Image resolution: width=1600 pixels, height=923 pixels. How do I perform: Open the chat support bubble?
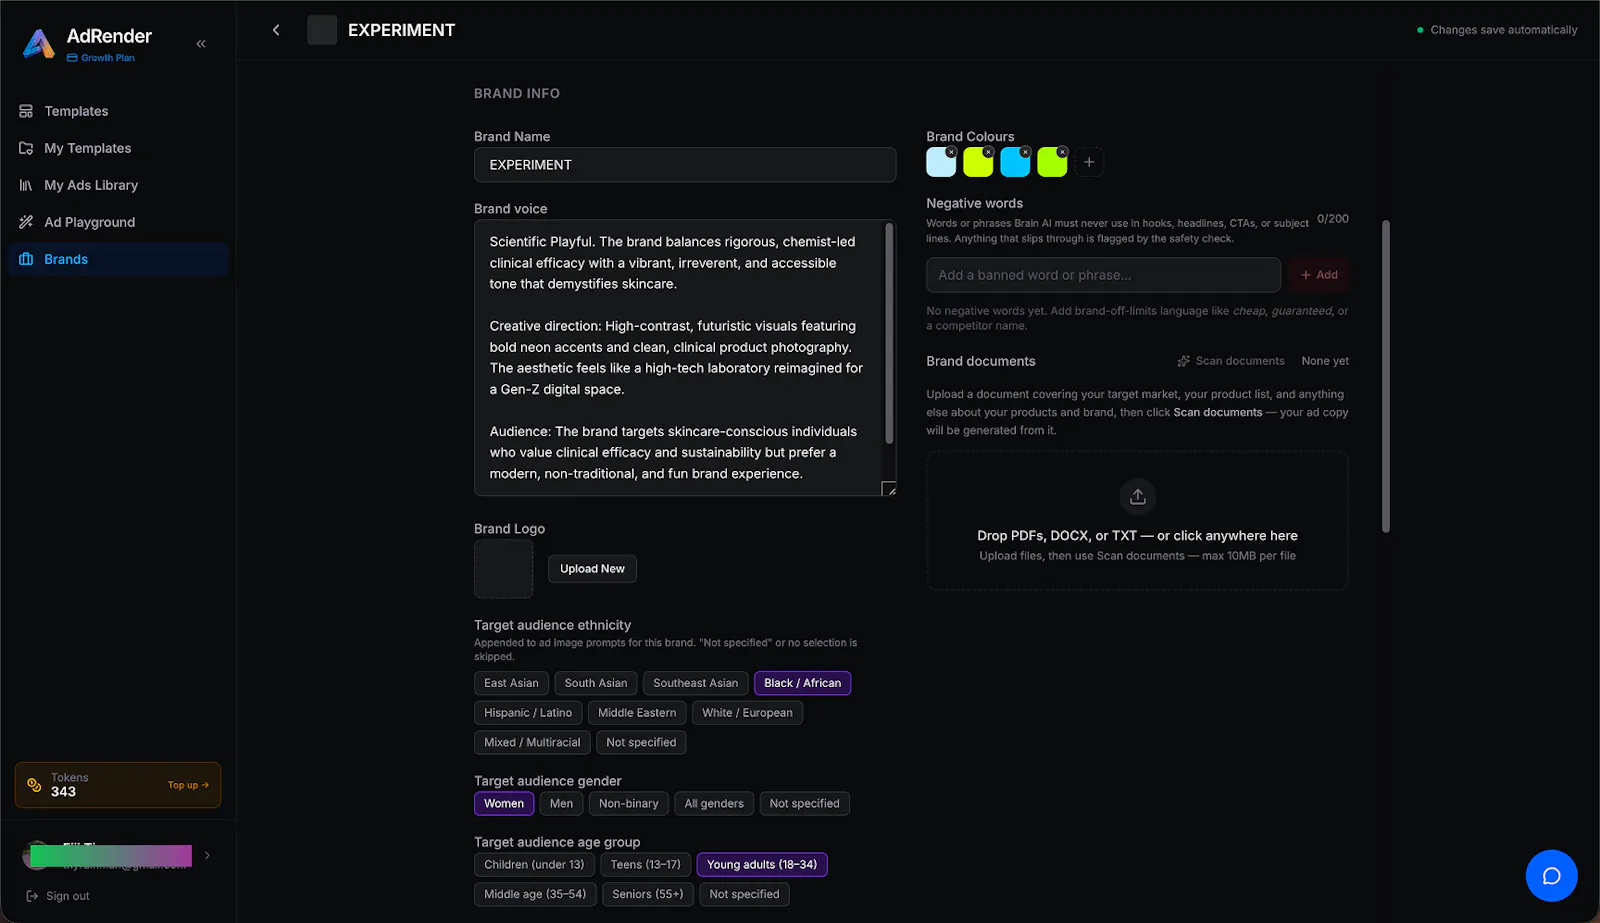pyautogui.click(x=1551, y=876)
